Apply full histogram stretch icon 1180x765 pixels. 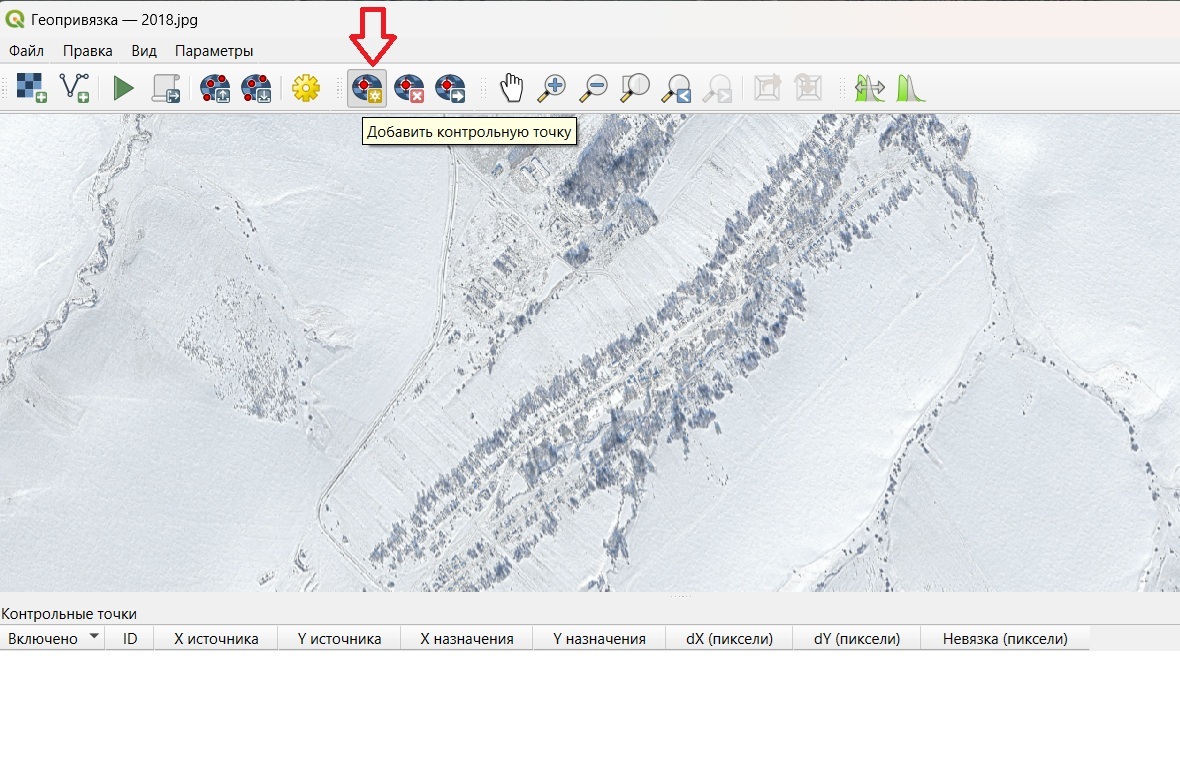(x=870, y=88)
